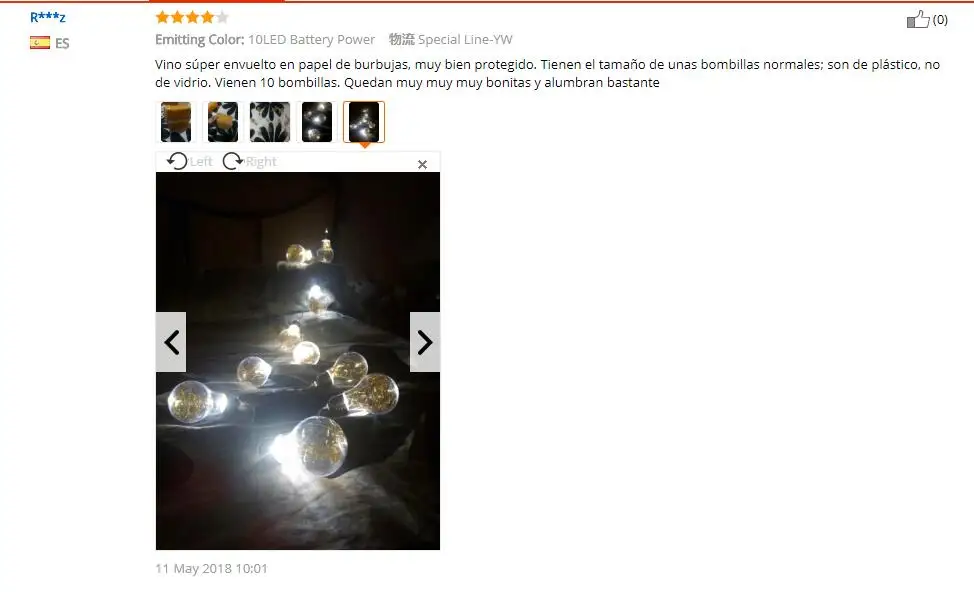Open the fourth thumbnail of lit bulbs
974x592 pixels.
(317, 122)
